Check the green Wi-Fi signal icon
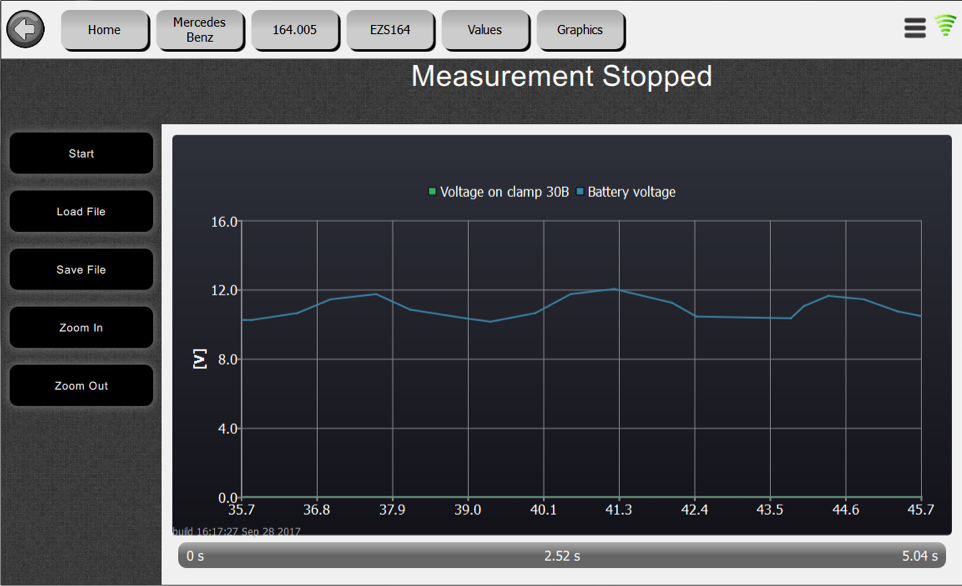This screenshot has width=962, height=586. (x=945, y=26)
